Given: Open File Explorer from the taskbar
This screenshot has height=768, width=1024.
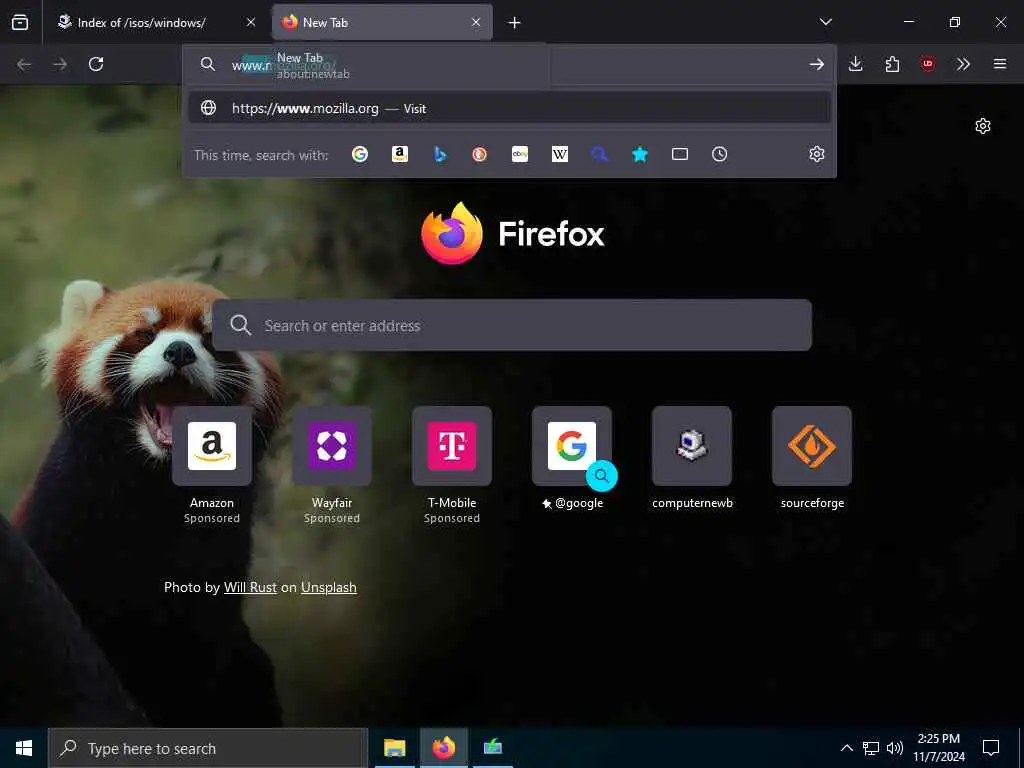Looking at the screenshot, I should point(394,748).
